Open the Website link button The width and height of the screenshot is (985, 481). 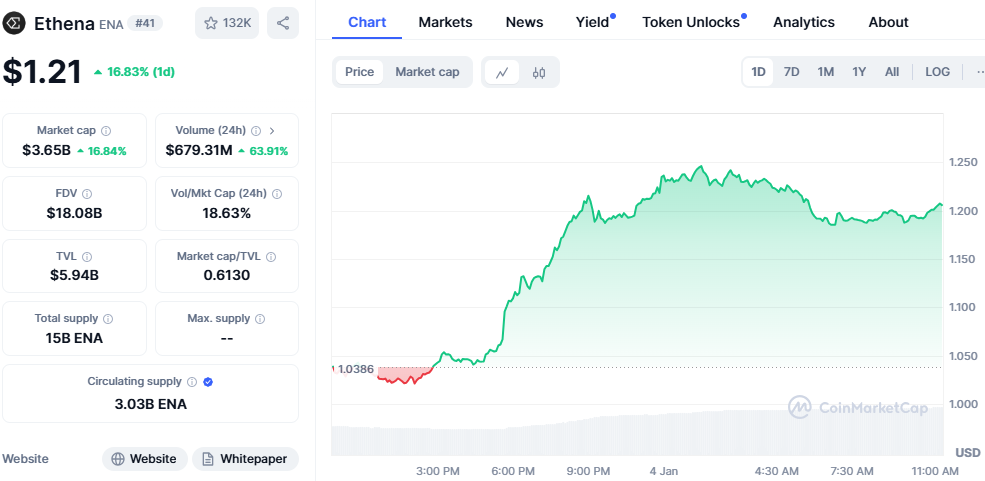[x=144, y=459]
